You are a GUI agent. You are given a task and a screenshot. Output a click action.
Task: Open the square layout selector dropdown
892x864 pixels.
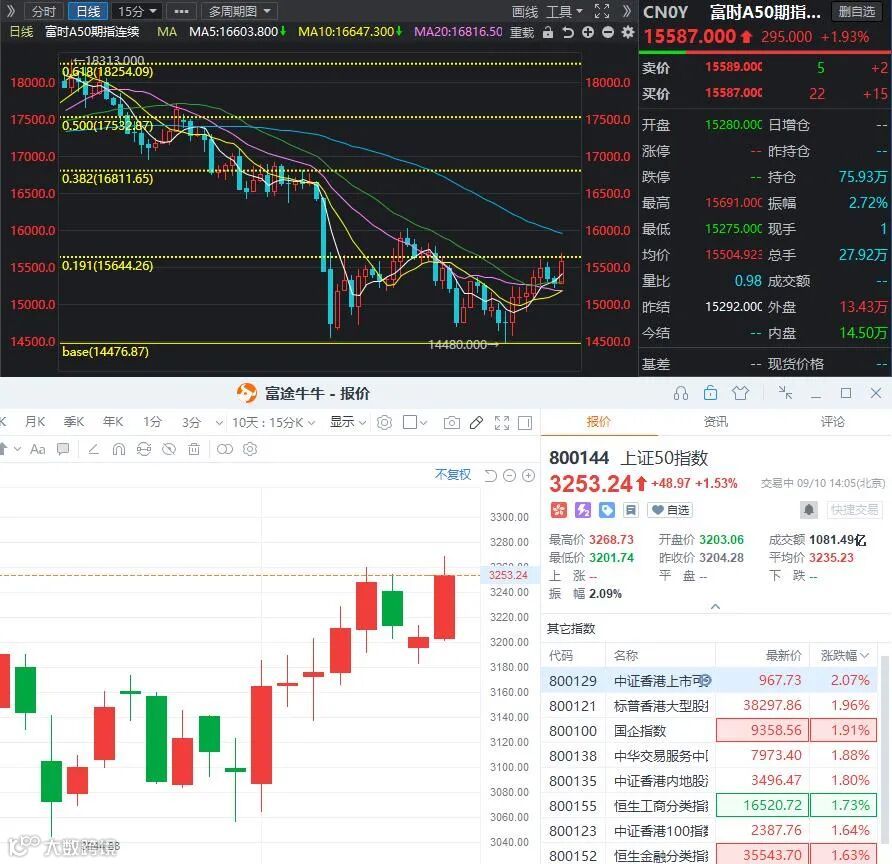[415, 423]
